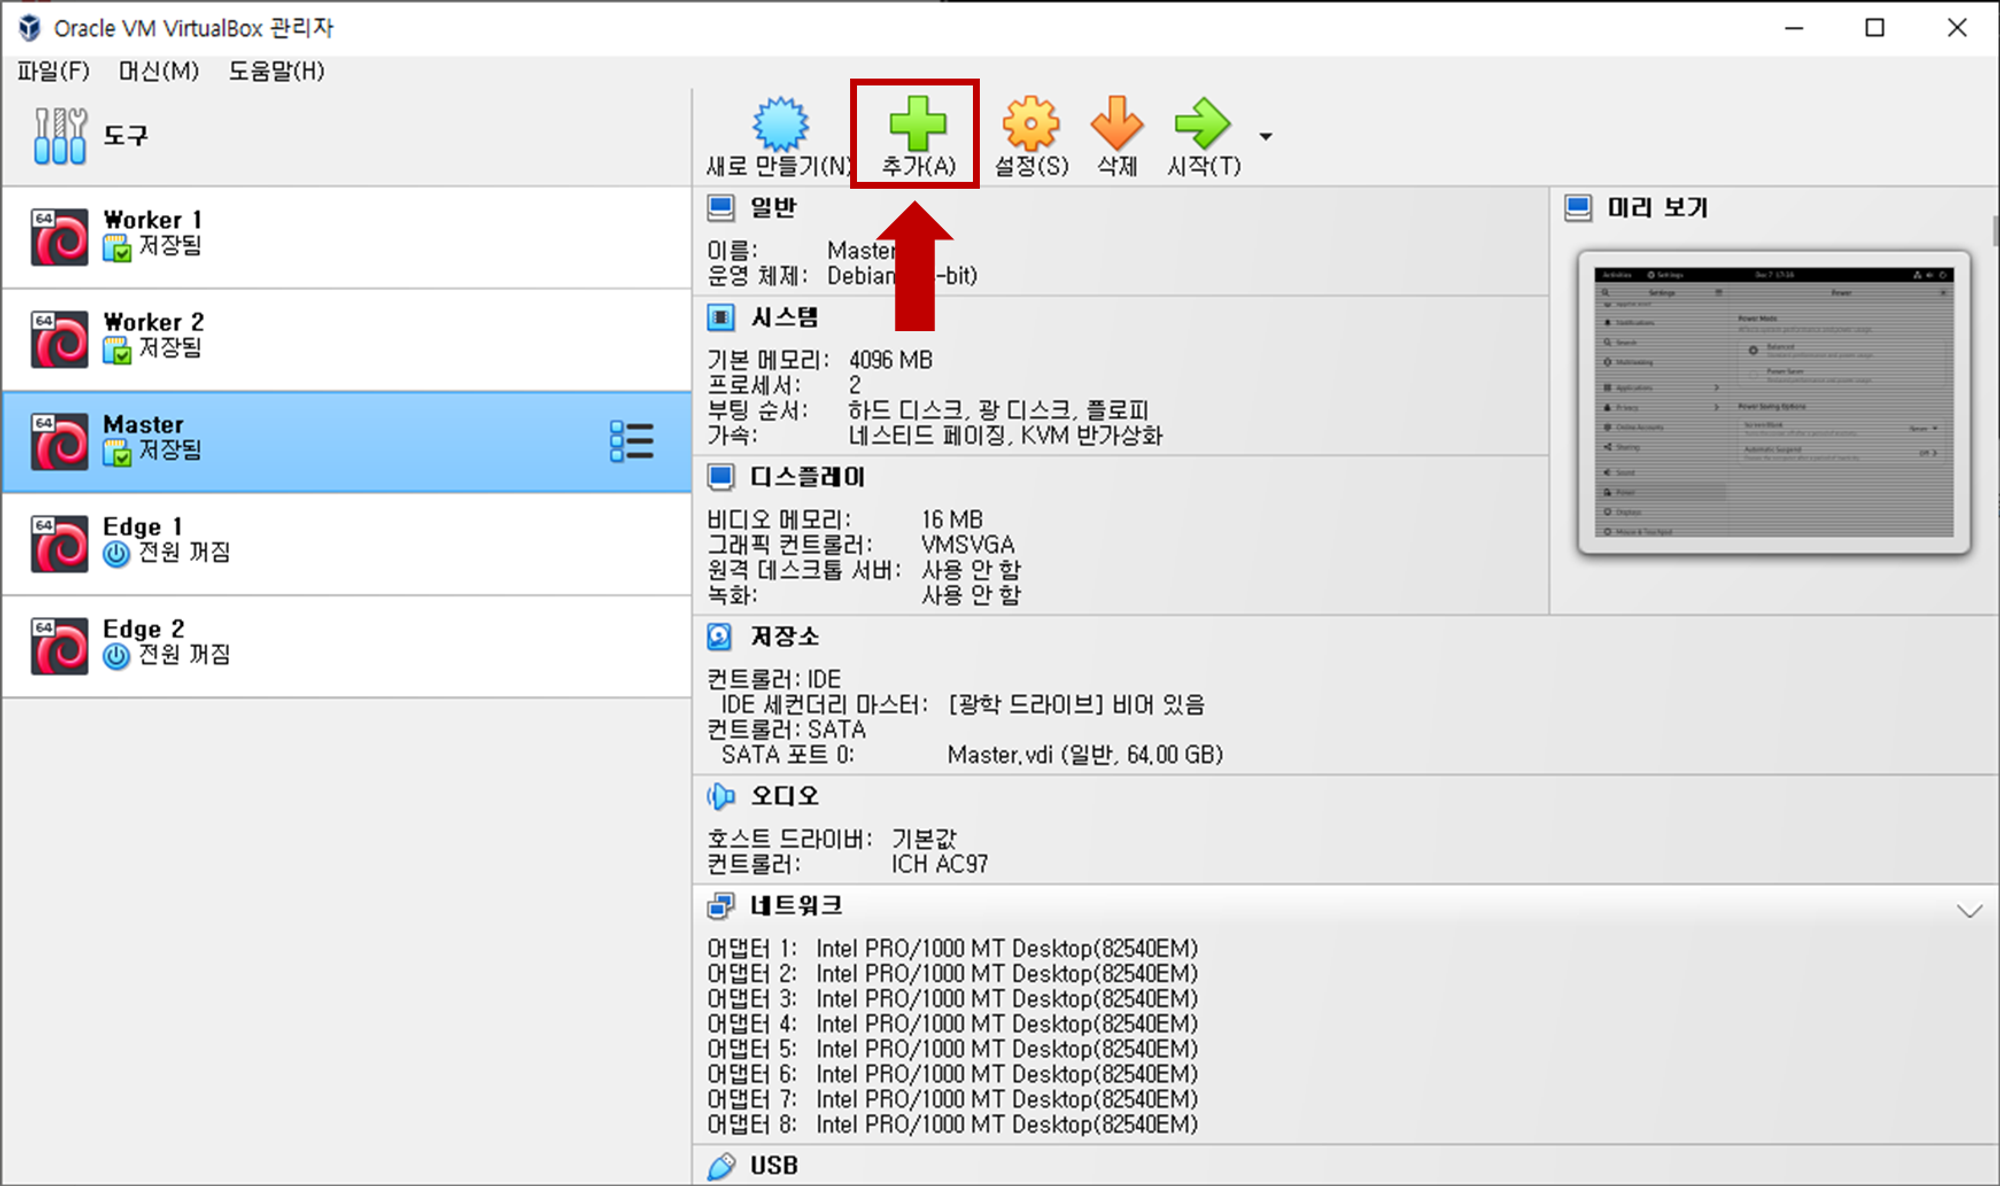Click the Edge 2 powered-off icon

coord(117,656)
